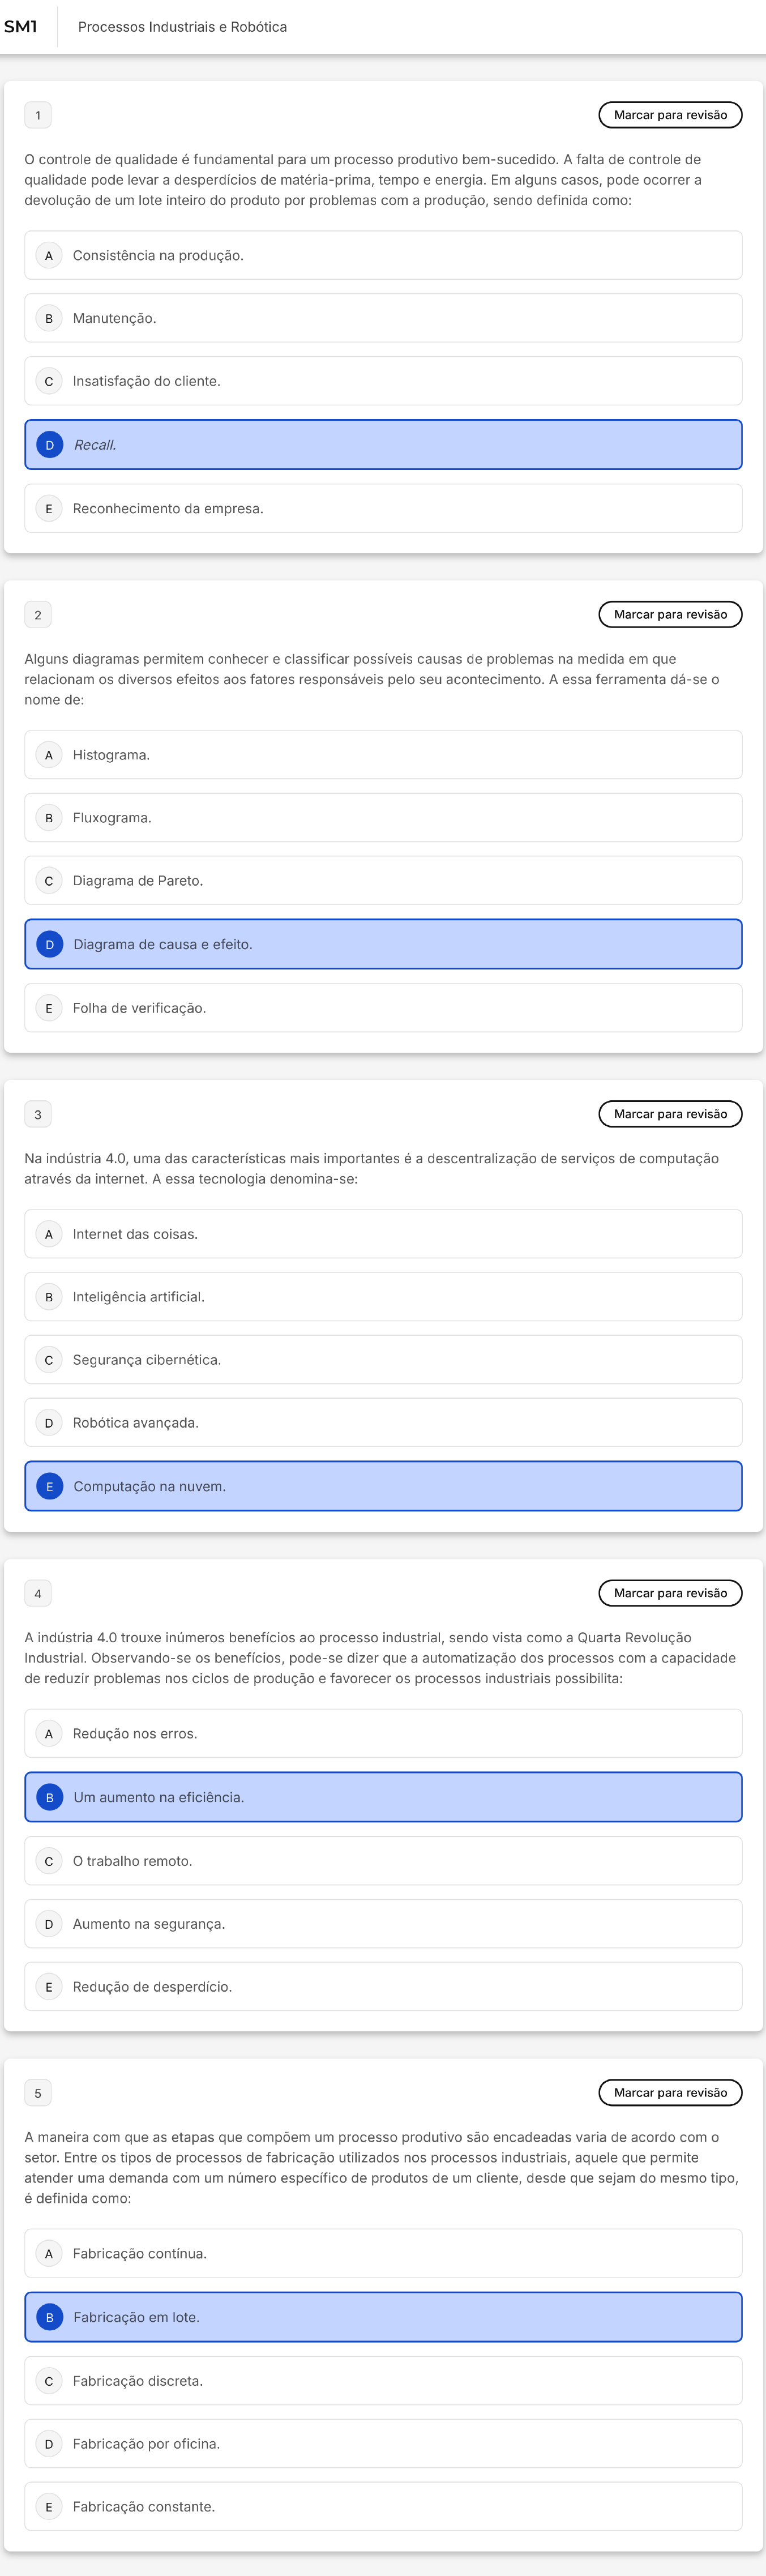This screenshot has height=2576, width=766.
Task: Pick 'Redução nos erros' answer
Action: pyautogui.click(x=383, y=1734)
